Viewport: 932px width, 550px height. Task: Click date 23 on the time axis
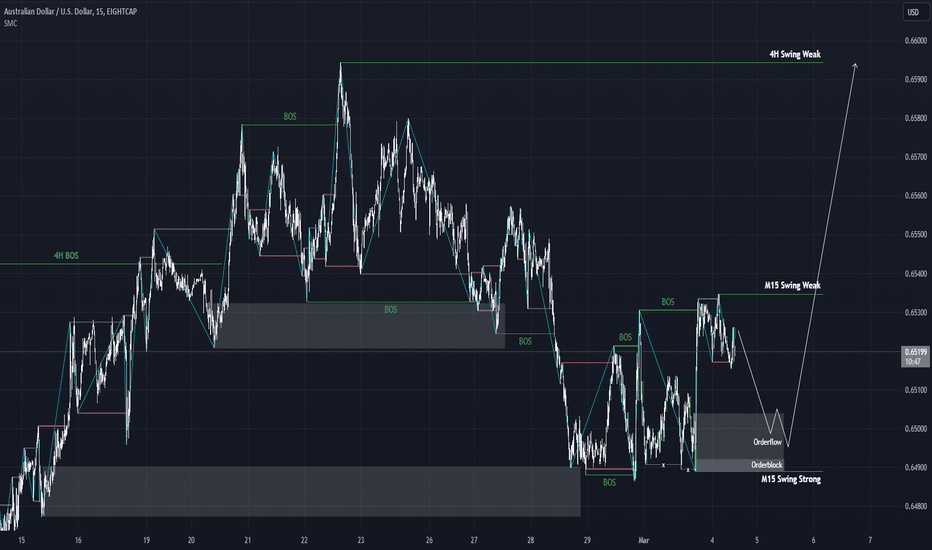click(361, 540)
